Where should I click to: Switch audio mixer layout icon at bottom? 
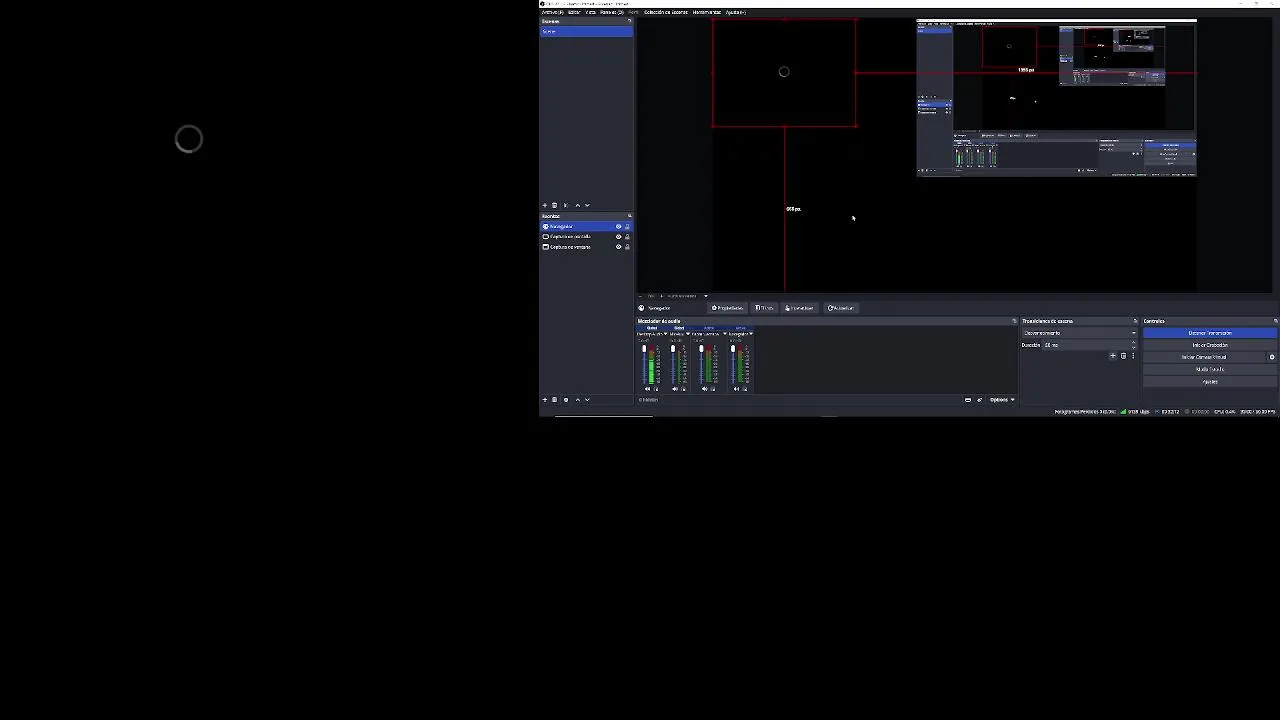point(968,400)
